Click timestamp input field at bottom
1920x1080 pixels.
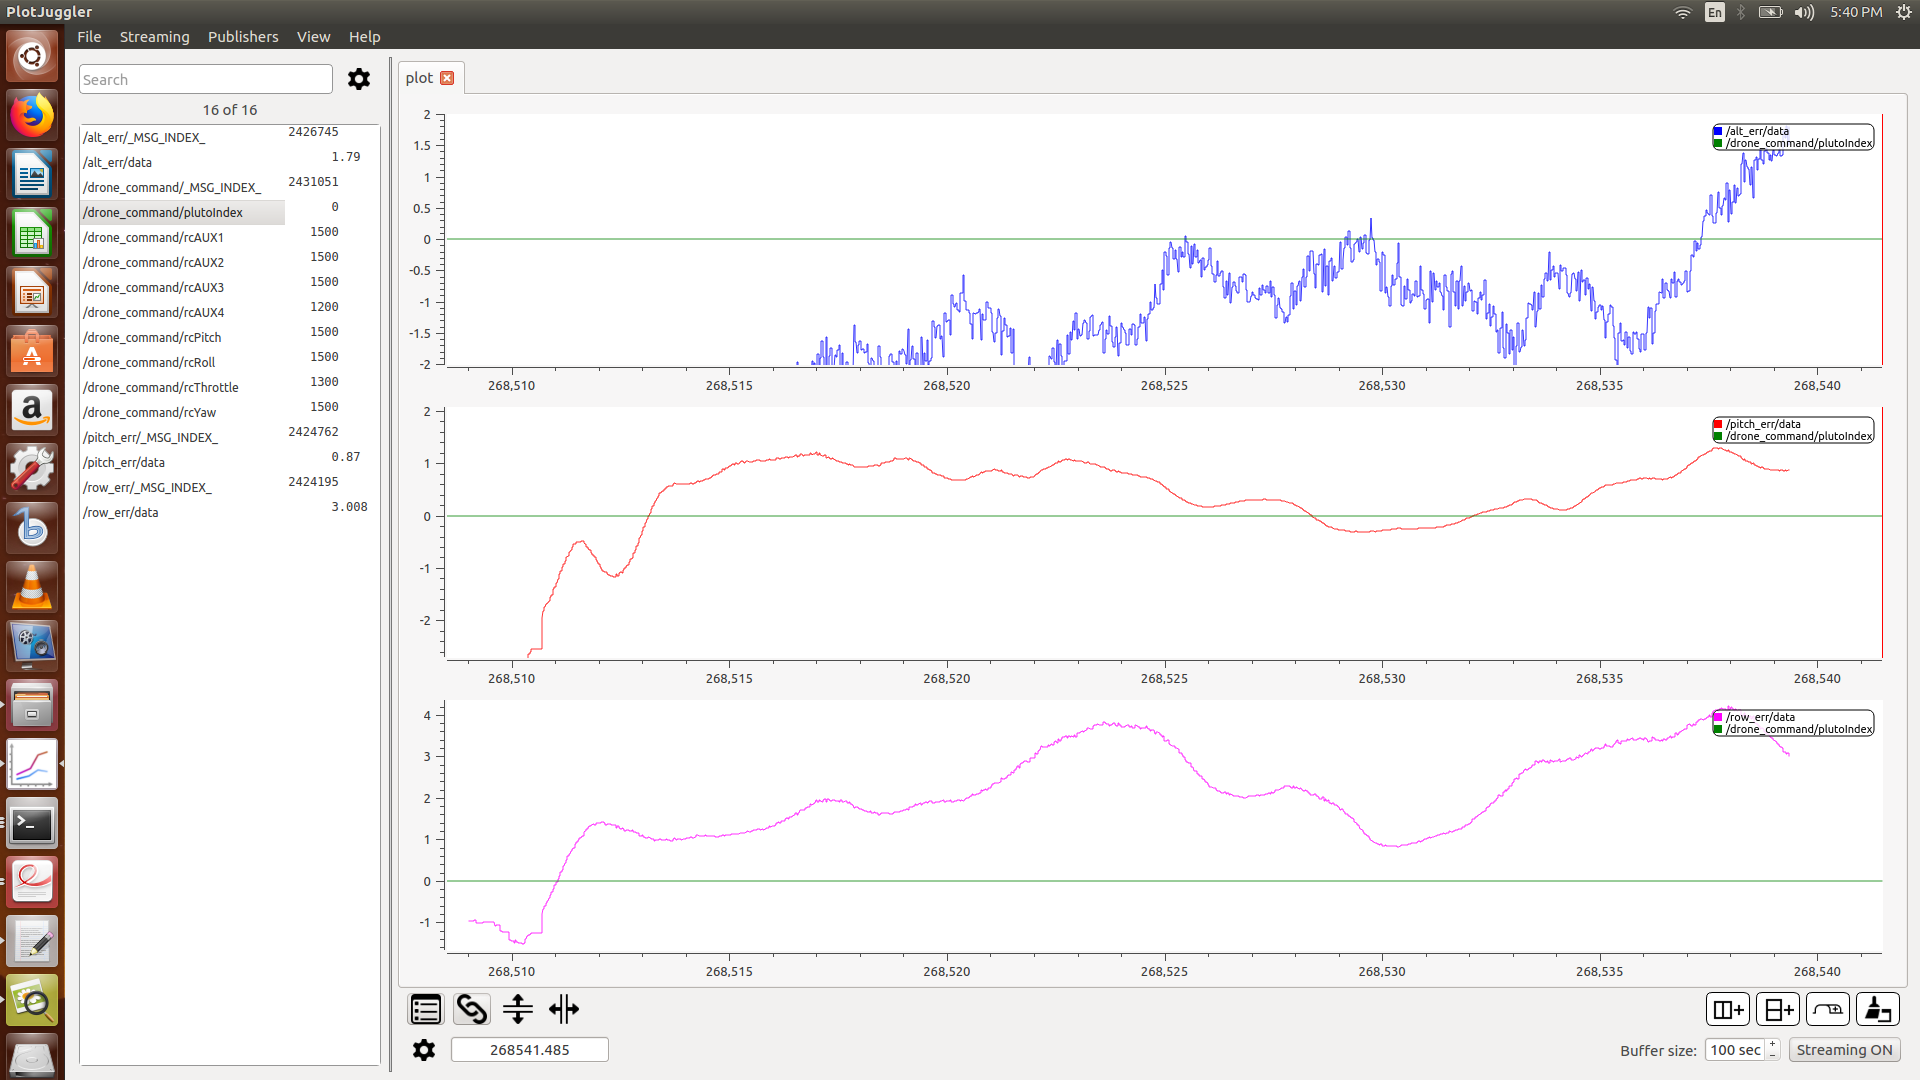527,1048
